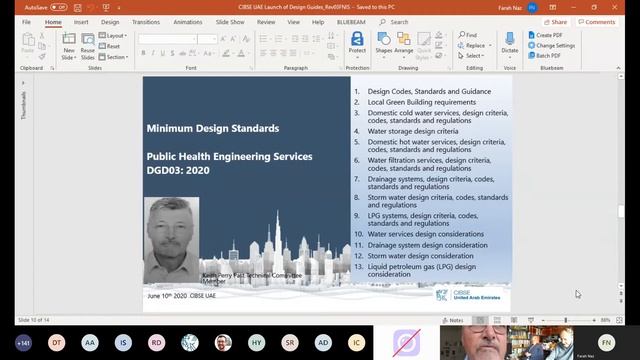
Task: Click the text Highlight Color swatch
Action: [x=226, y=53]
